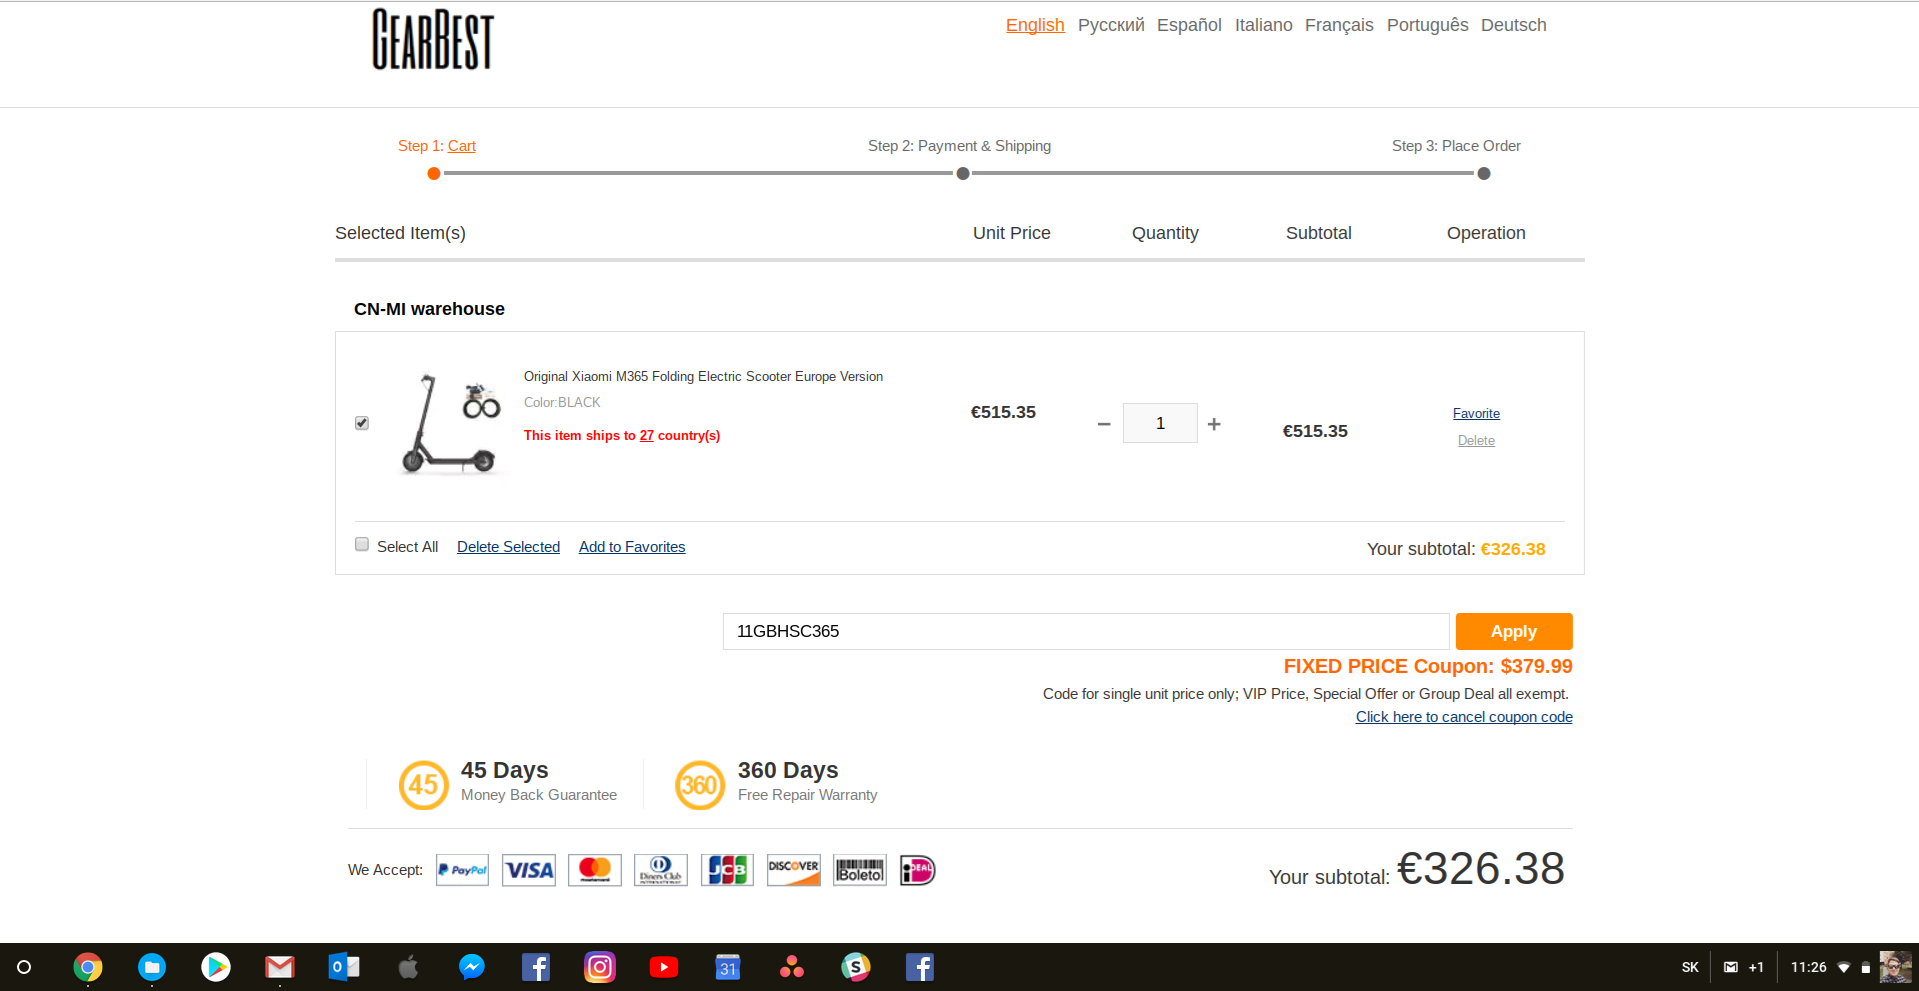This screenshot has width=1919, height=991.
Task: Open Google Calendar from the shelf
Action: tap(728, 967)
